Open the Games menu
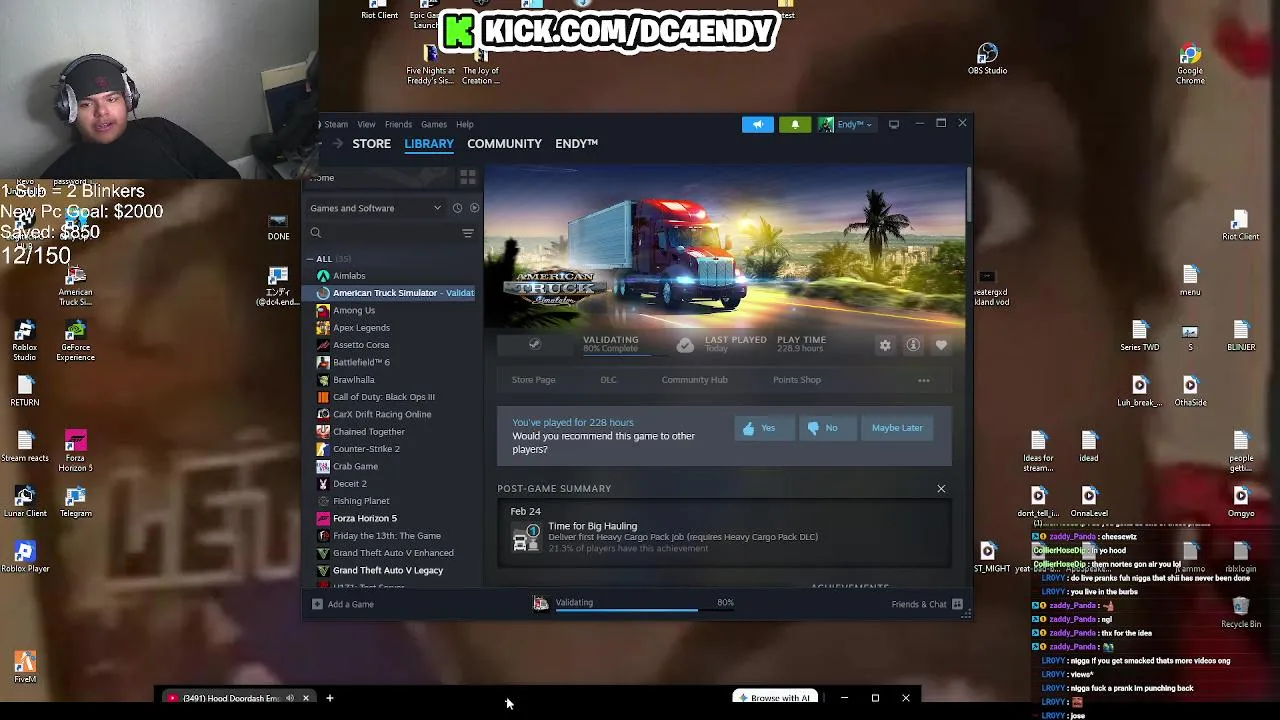 [433, 124]
